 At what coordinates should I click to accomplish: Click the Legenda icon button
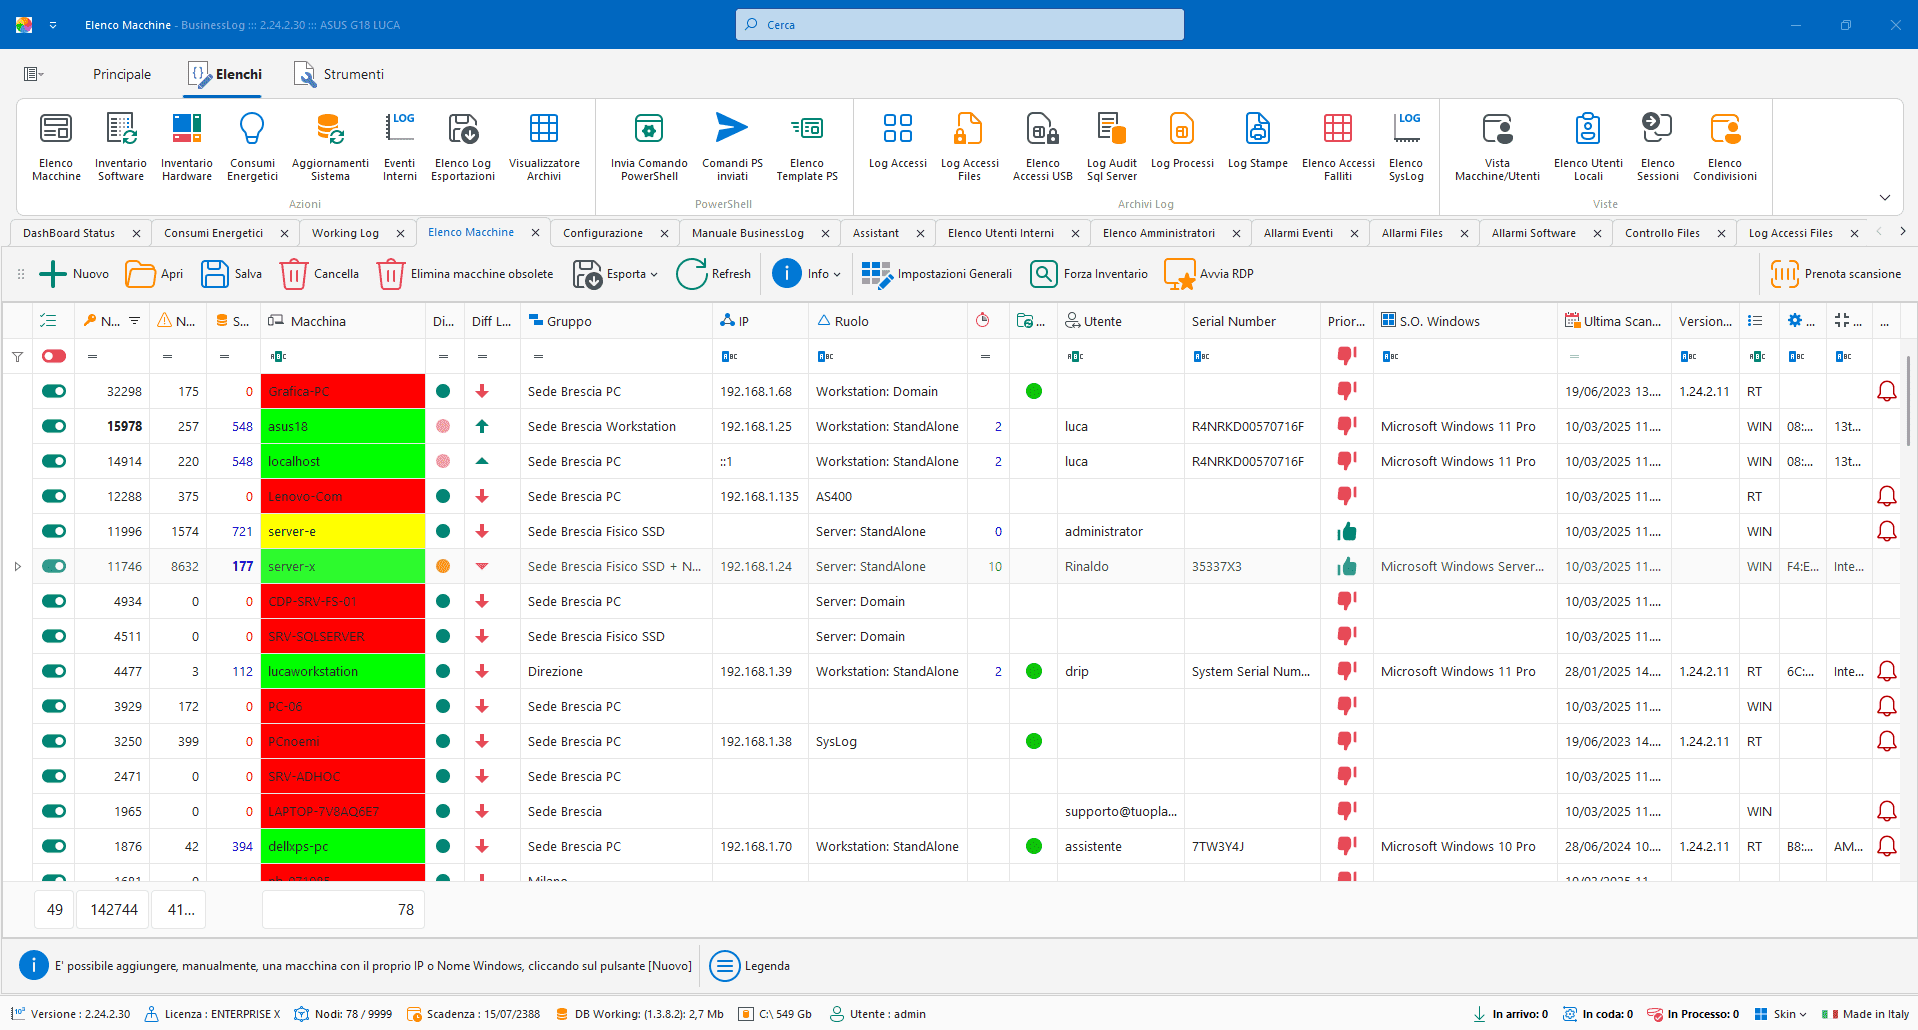pyautogui.click(x=725, y=966)
